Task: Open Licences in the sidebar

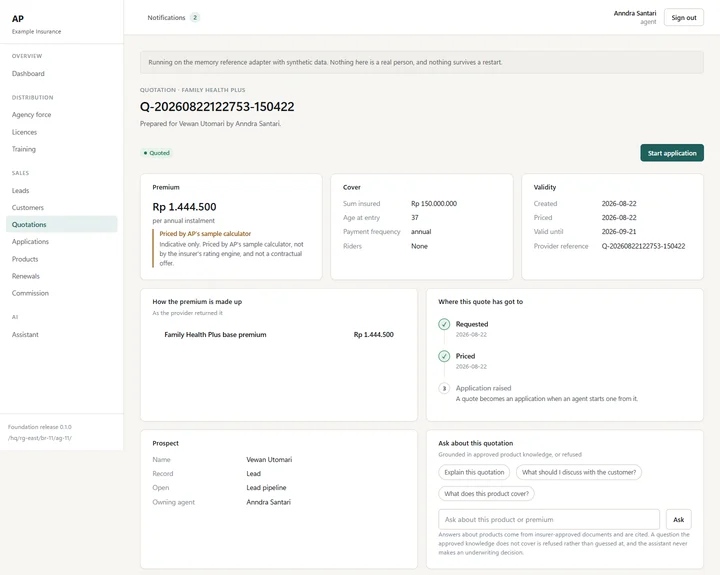Action: click(24, 132)
